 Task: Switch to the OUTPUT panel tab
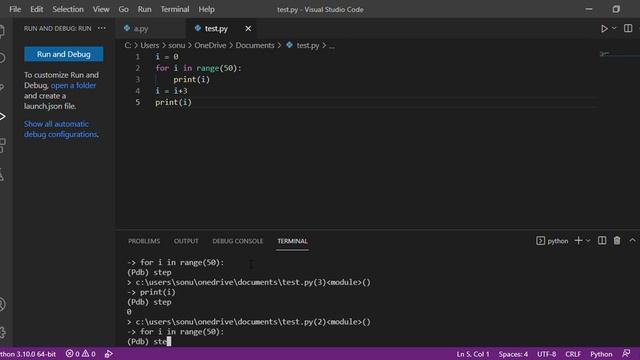[186, 241]
